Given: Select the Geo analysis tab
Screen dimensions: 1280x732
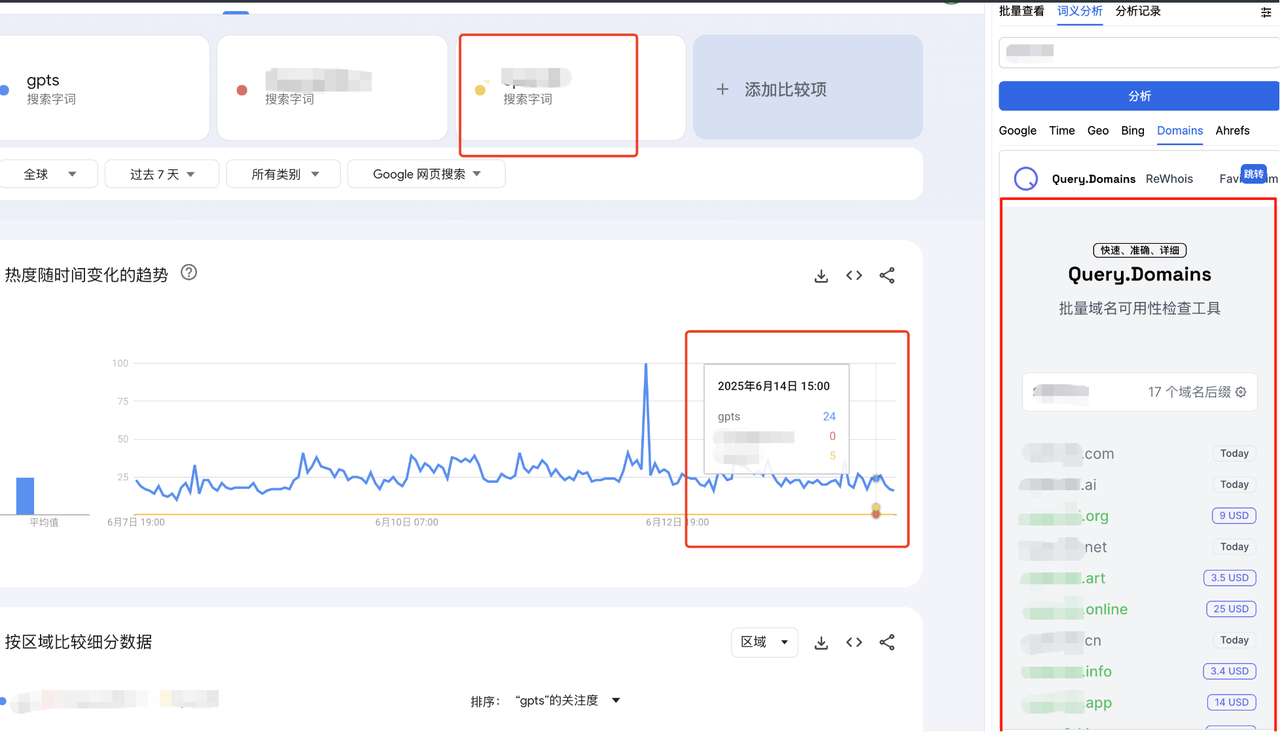Looking at the screenshot, I should tap(1098, 130).
